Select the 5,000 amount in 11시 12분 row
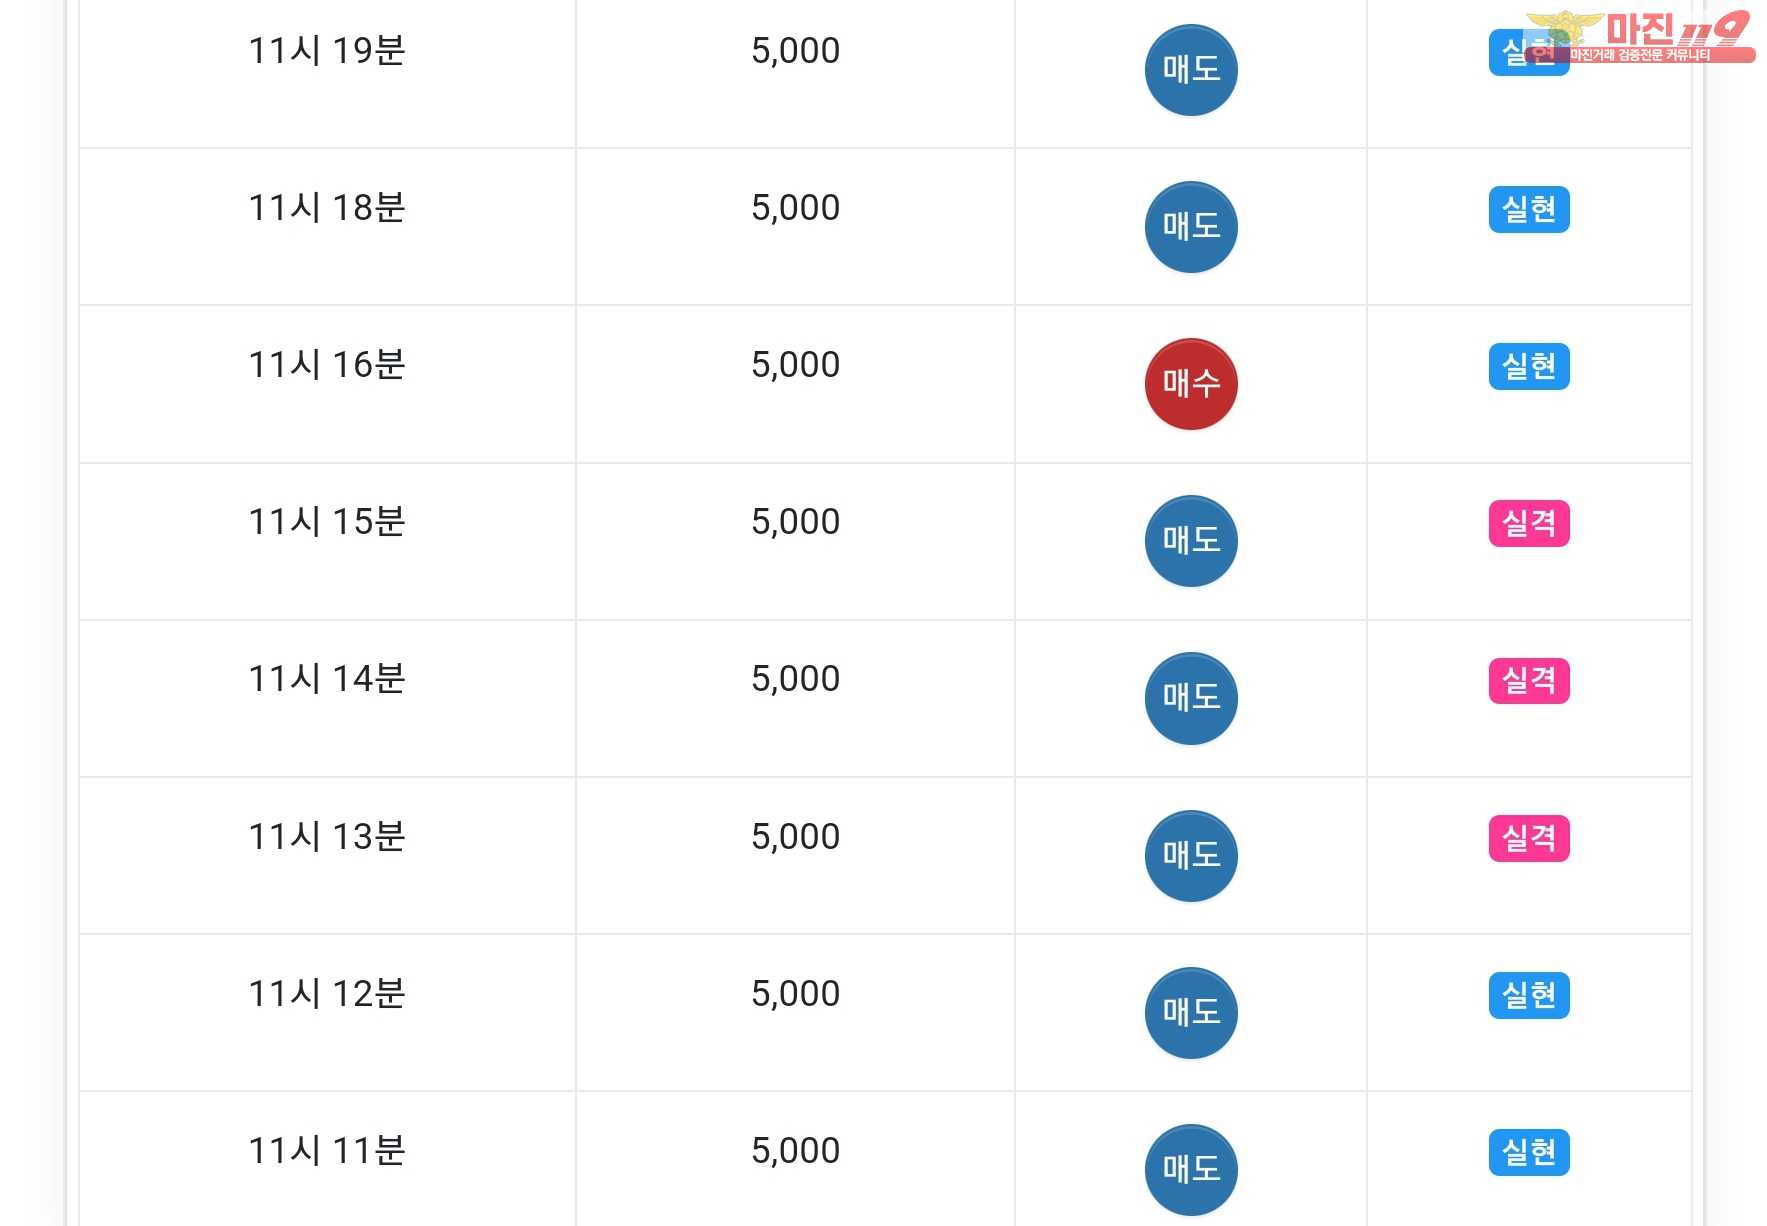Screen dimensions: 1767x1226 tap(795, 994)
